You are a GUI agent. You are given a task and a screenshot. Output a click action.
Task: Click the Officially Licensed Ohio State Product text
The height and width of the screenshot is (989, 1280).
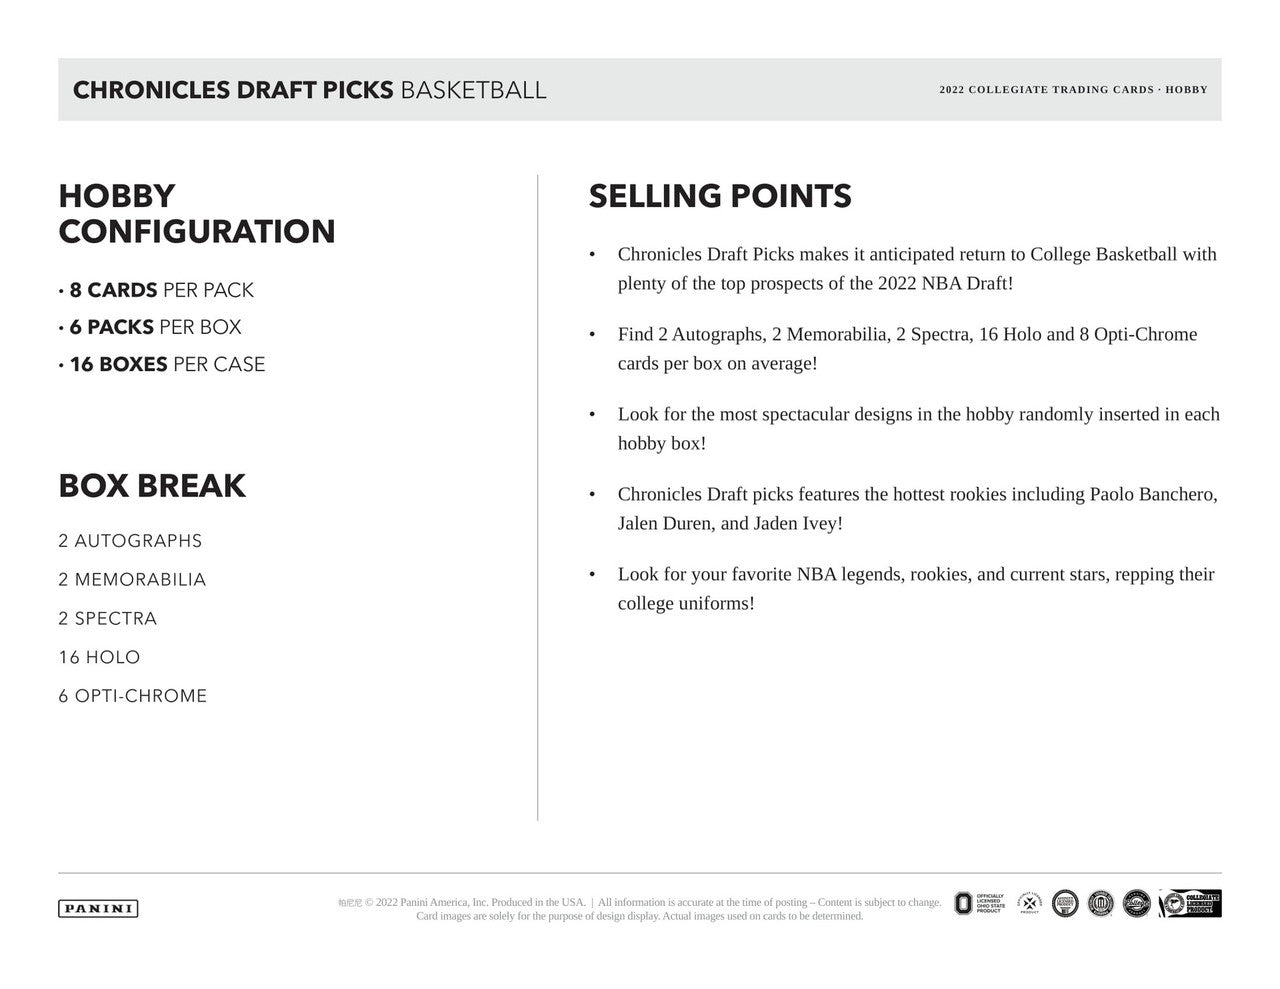coord(991,903)
